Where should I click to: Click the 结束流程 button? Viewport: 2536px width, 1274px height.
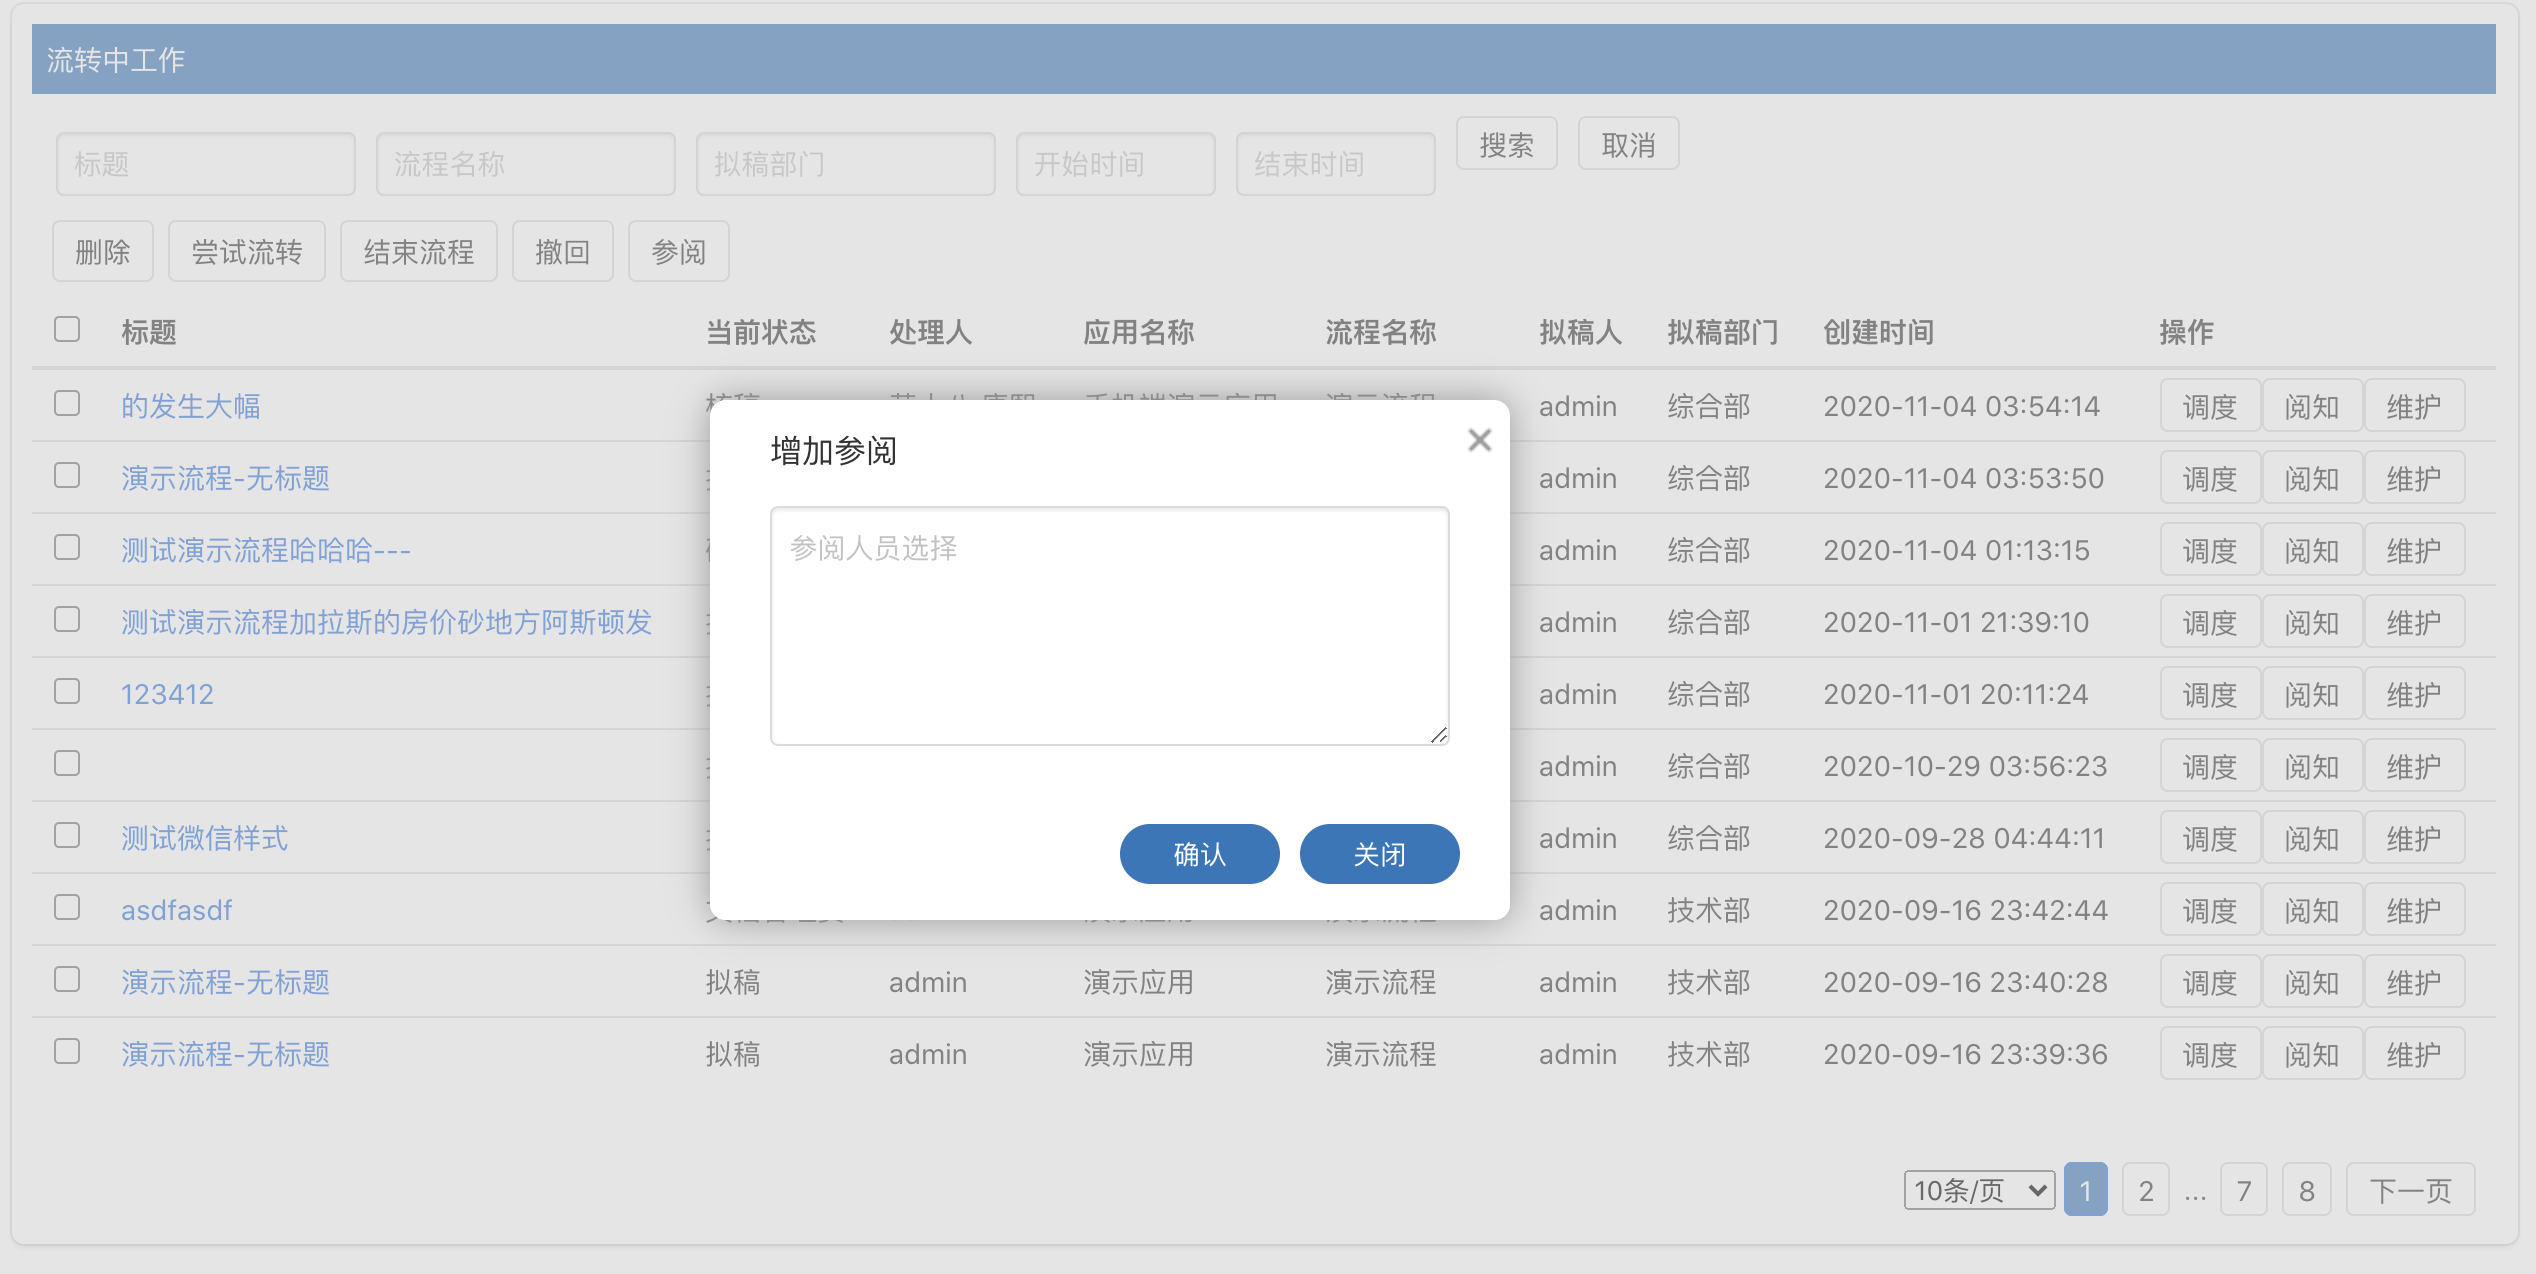419,251
